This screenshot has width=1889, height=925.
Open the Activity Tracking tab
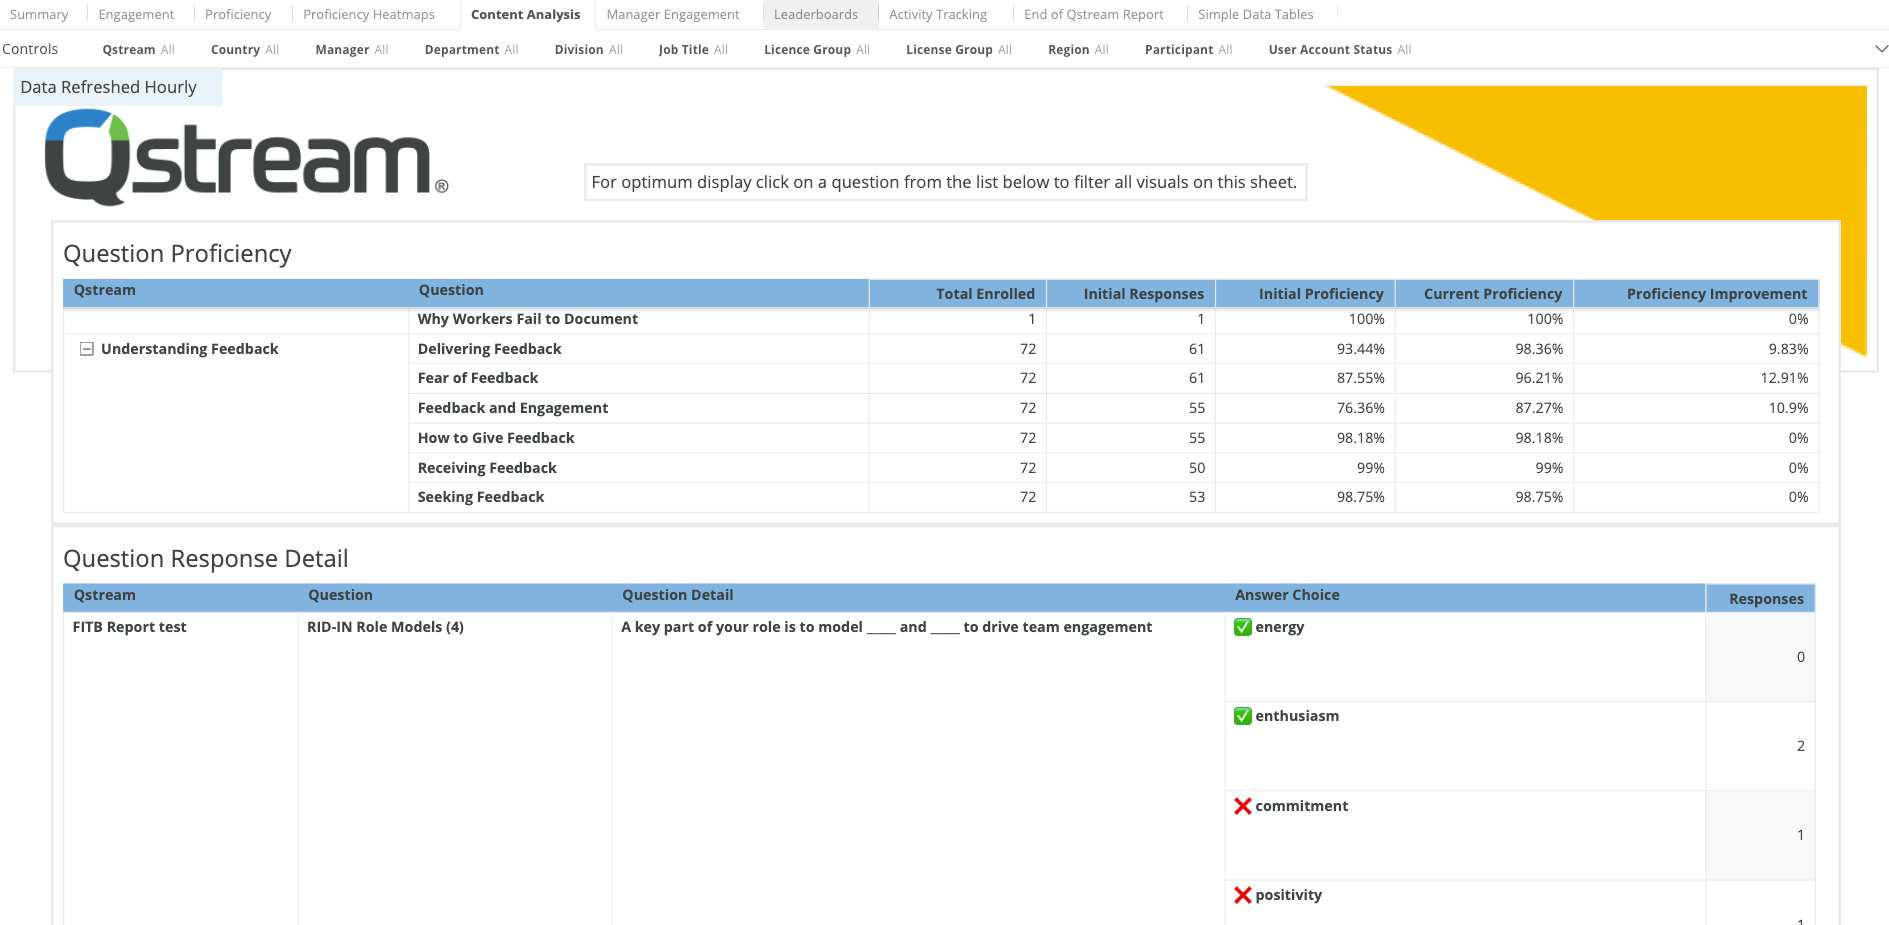click(x=938, y=14)
